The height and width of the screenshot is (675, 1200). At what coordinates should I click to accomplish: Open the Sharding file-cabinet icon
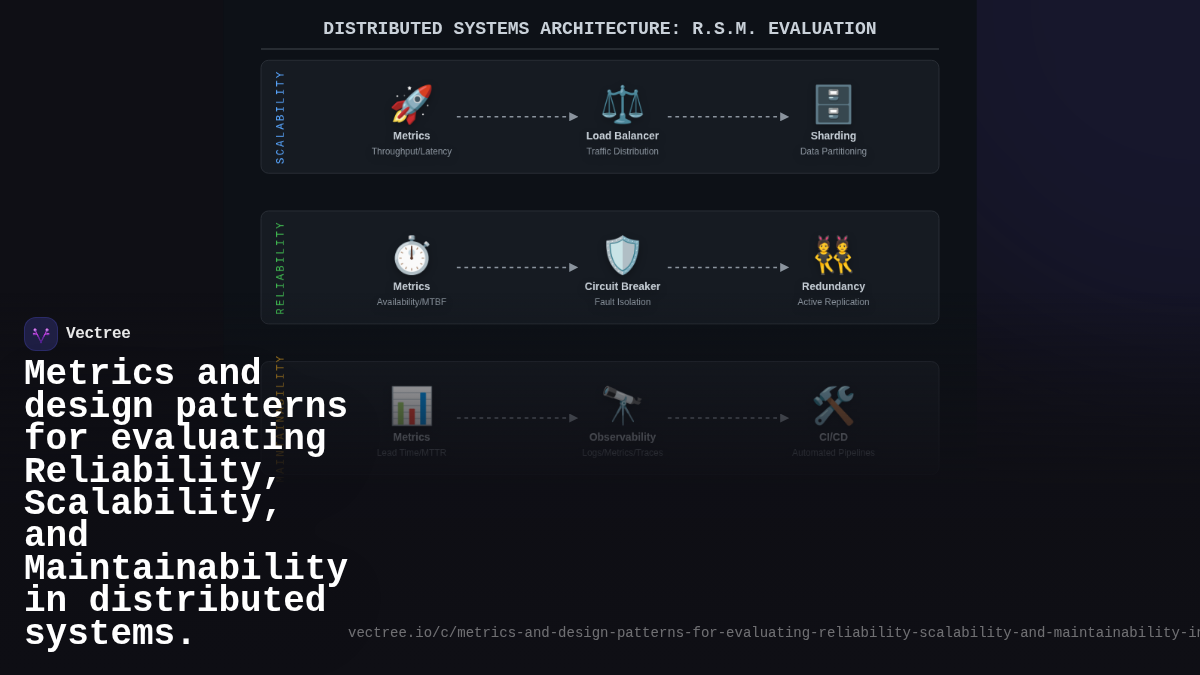click(x=833, y=105)
